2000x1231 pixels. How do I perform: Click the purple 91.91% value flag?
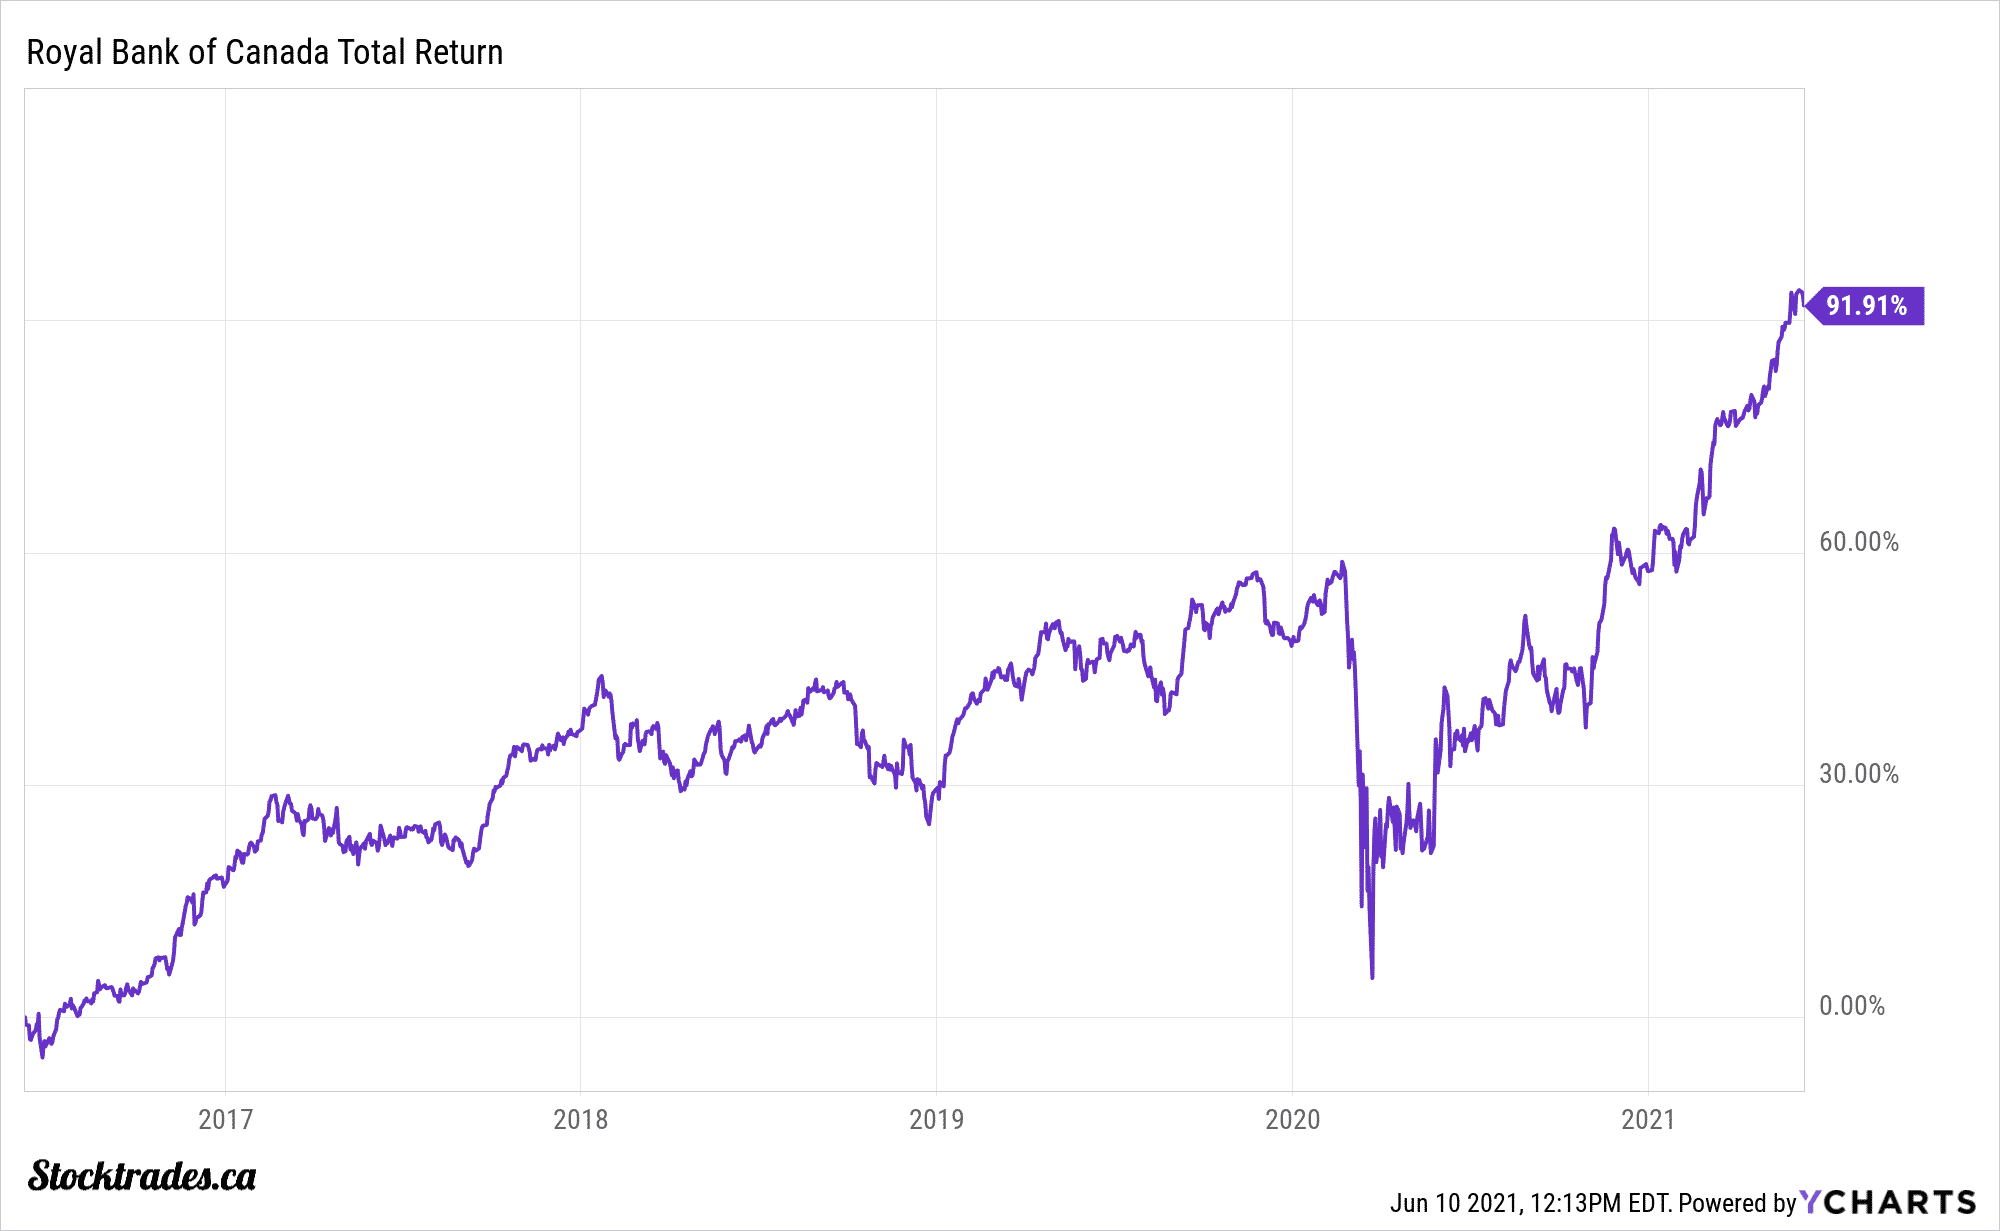(1866, 305)
